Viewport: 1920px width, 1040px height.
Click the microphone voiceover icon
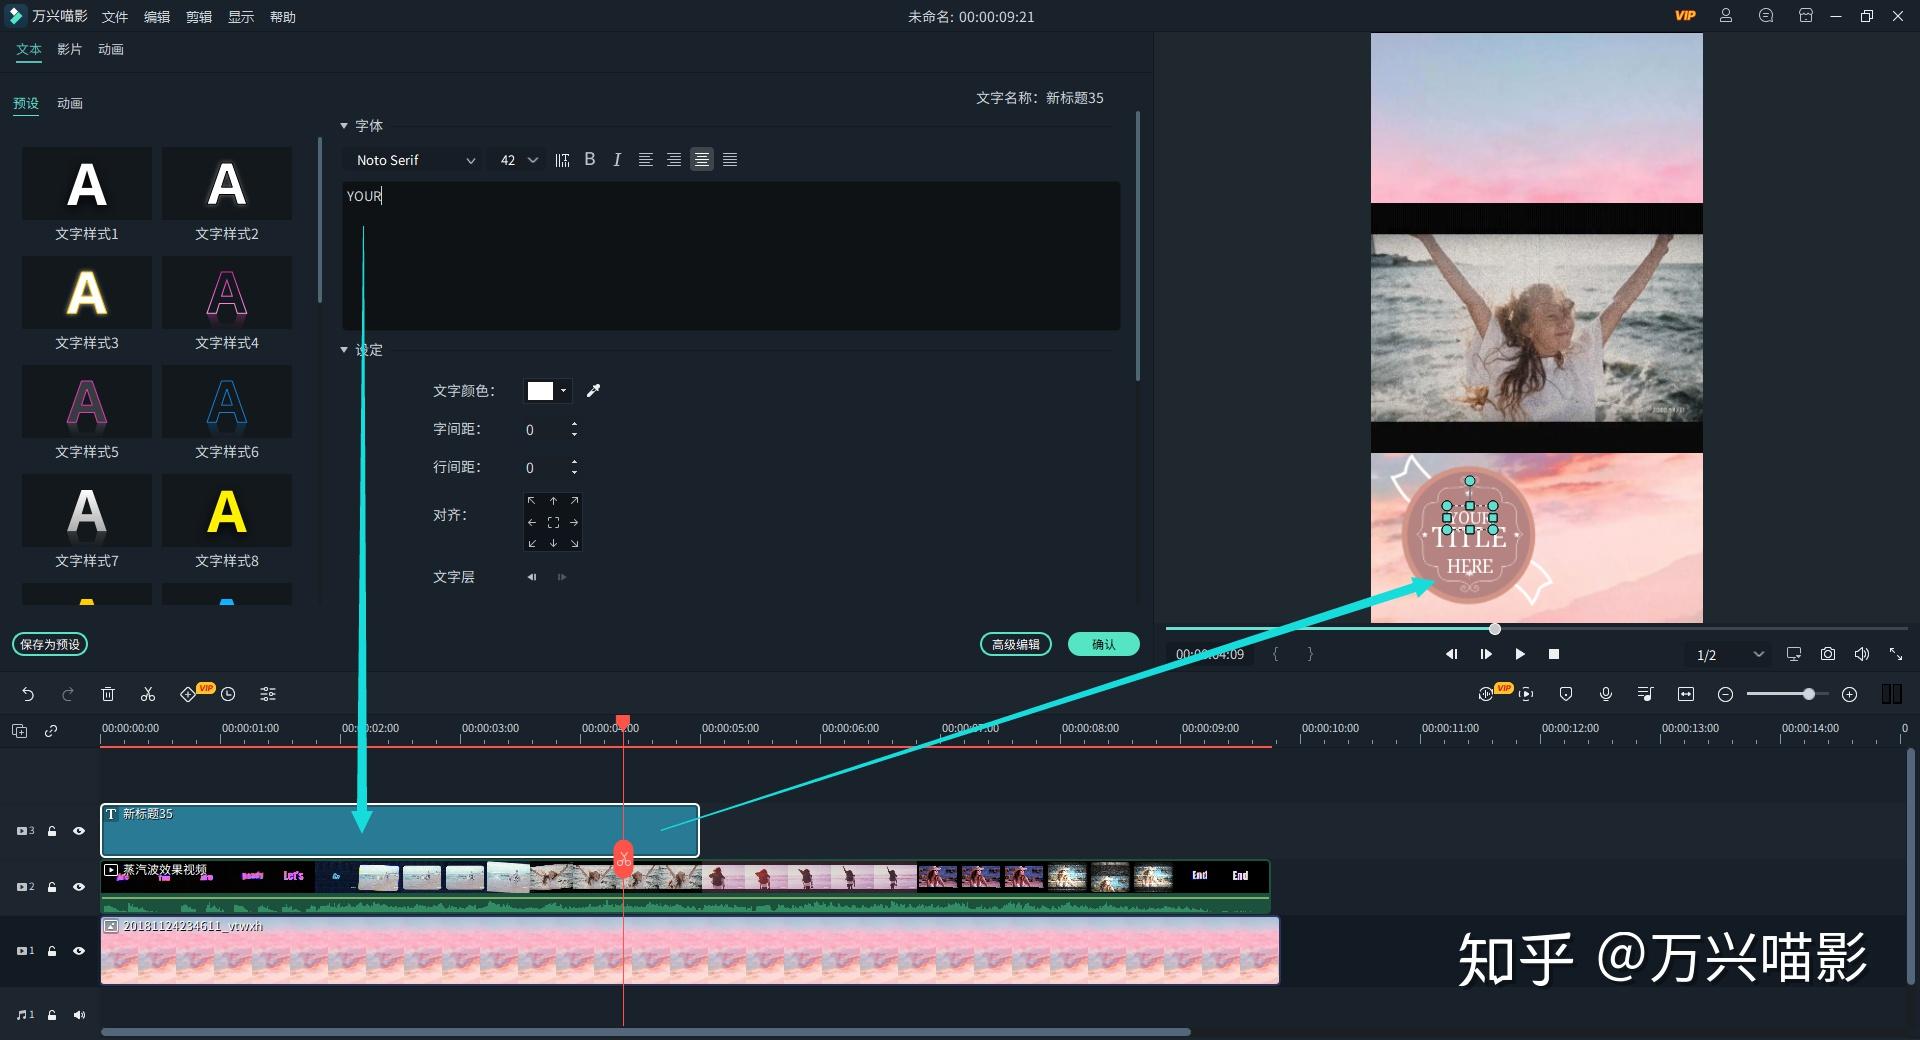pos(1606,694)
